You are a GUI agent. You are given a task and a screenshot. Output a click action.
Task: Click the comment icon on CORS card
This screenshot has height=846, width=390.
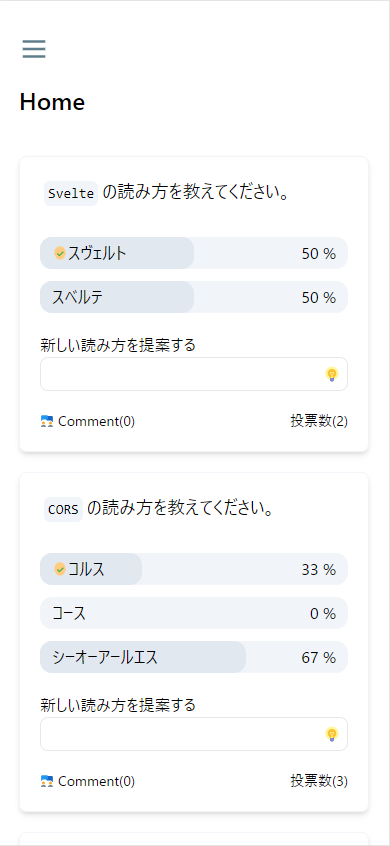47,781
